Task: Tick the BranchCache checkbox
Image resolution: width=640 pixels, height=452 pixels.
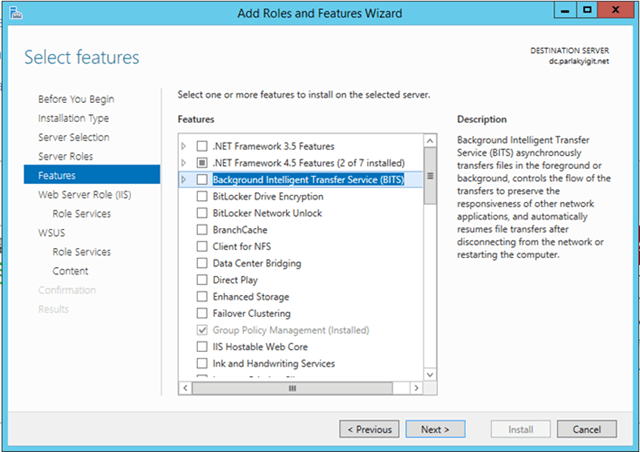Action: pyautogui.click(x=203, y=230)
